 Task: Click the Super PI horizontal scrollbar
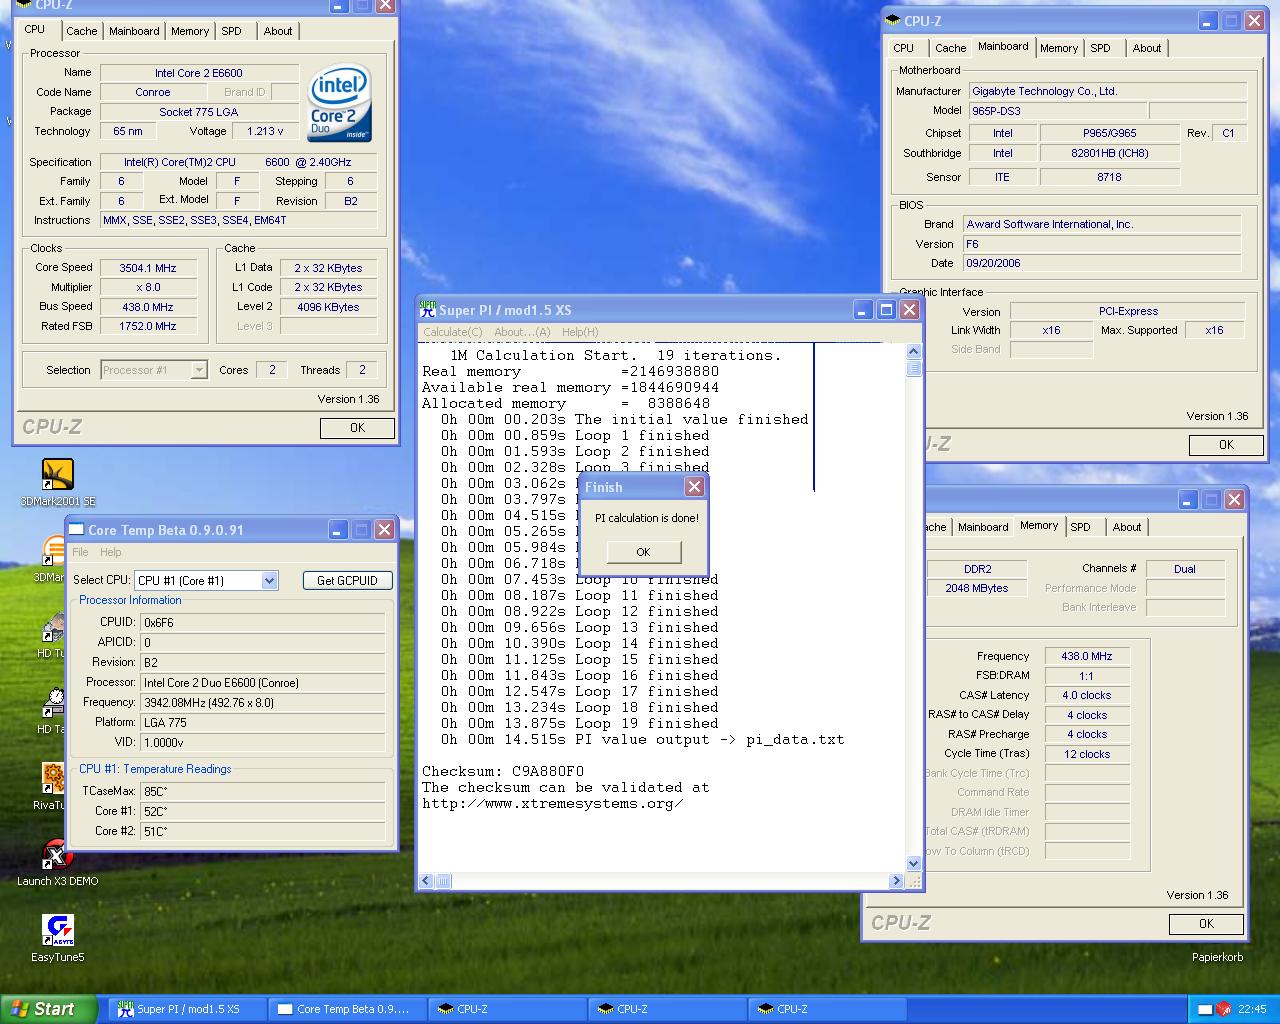(x=665, y=881)
